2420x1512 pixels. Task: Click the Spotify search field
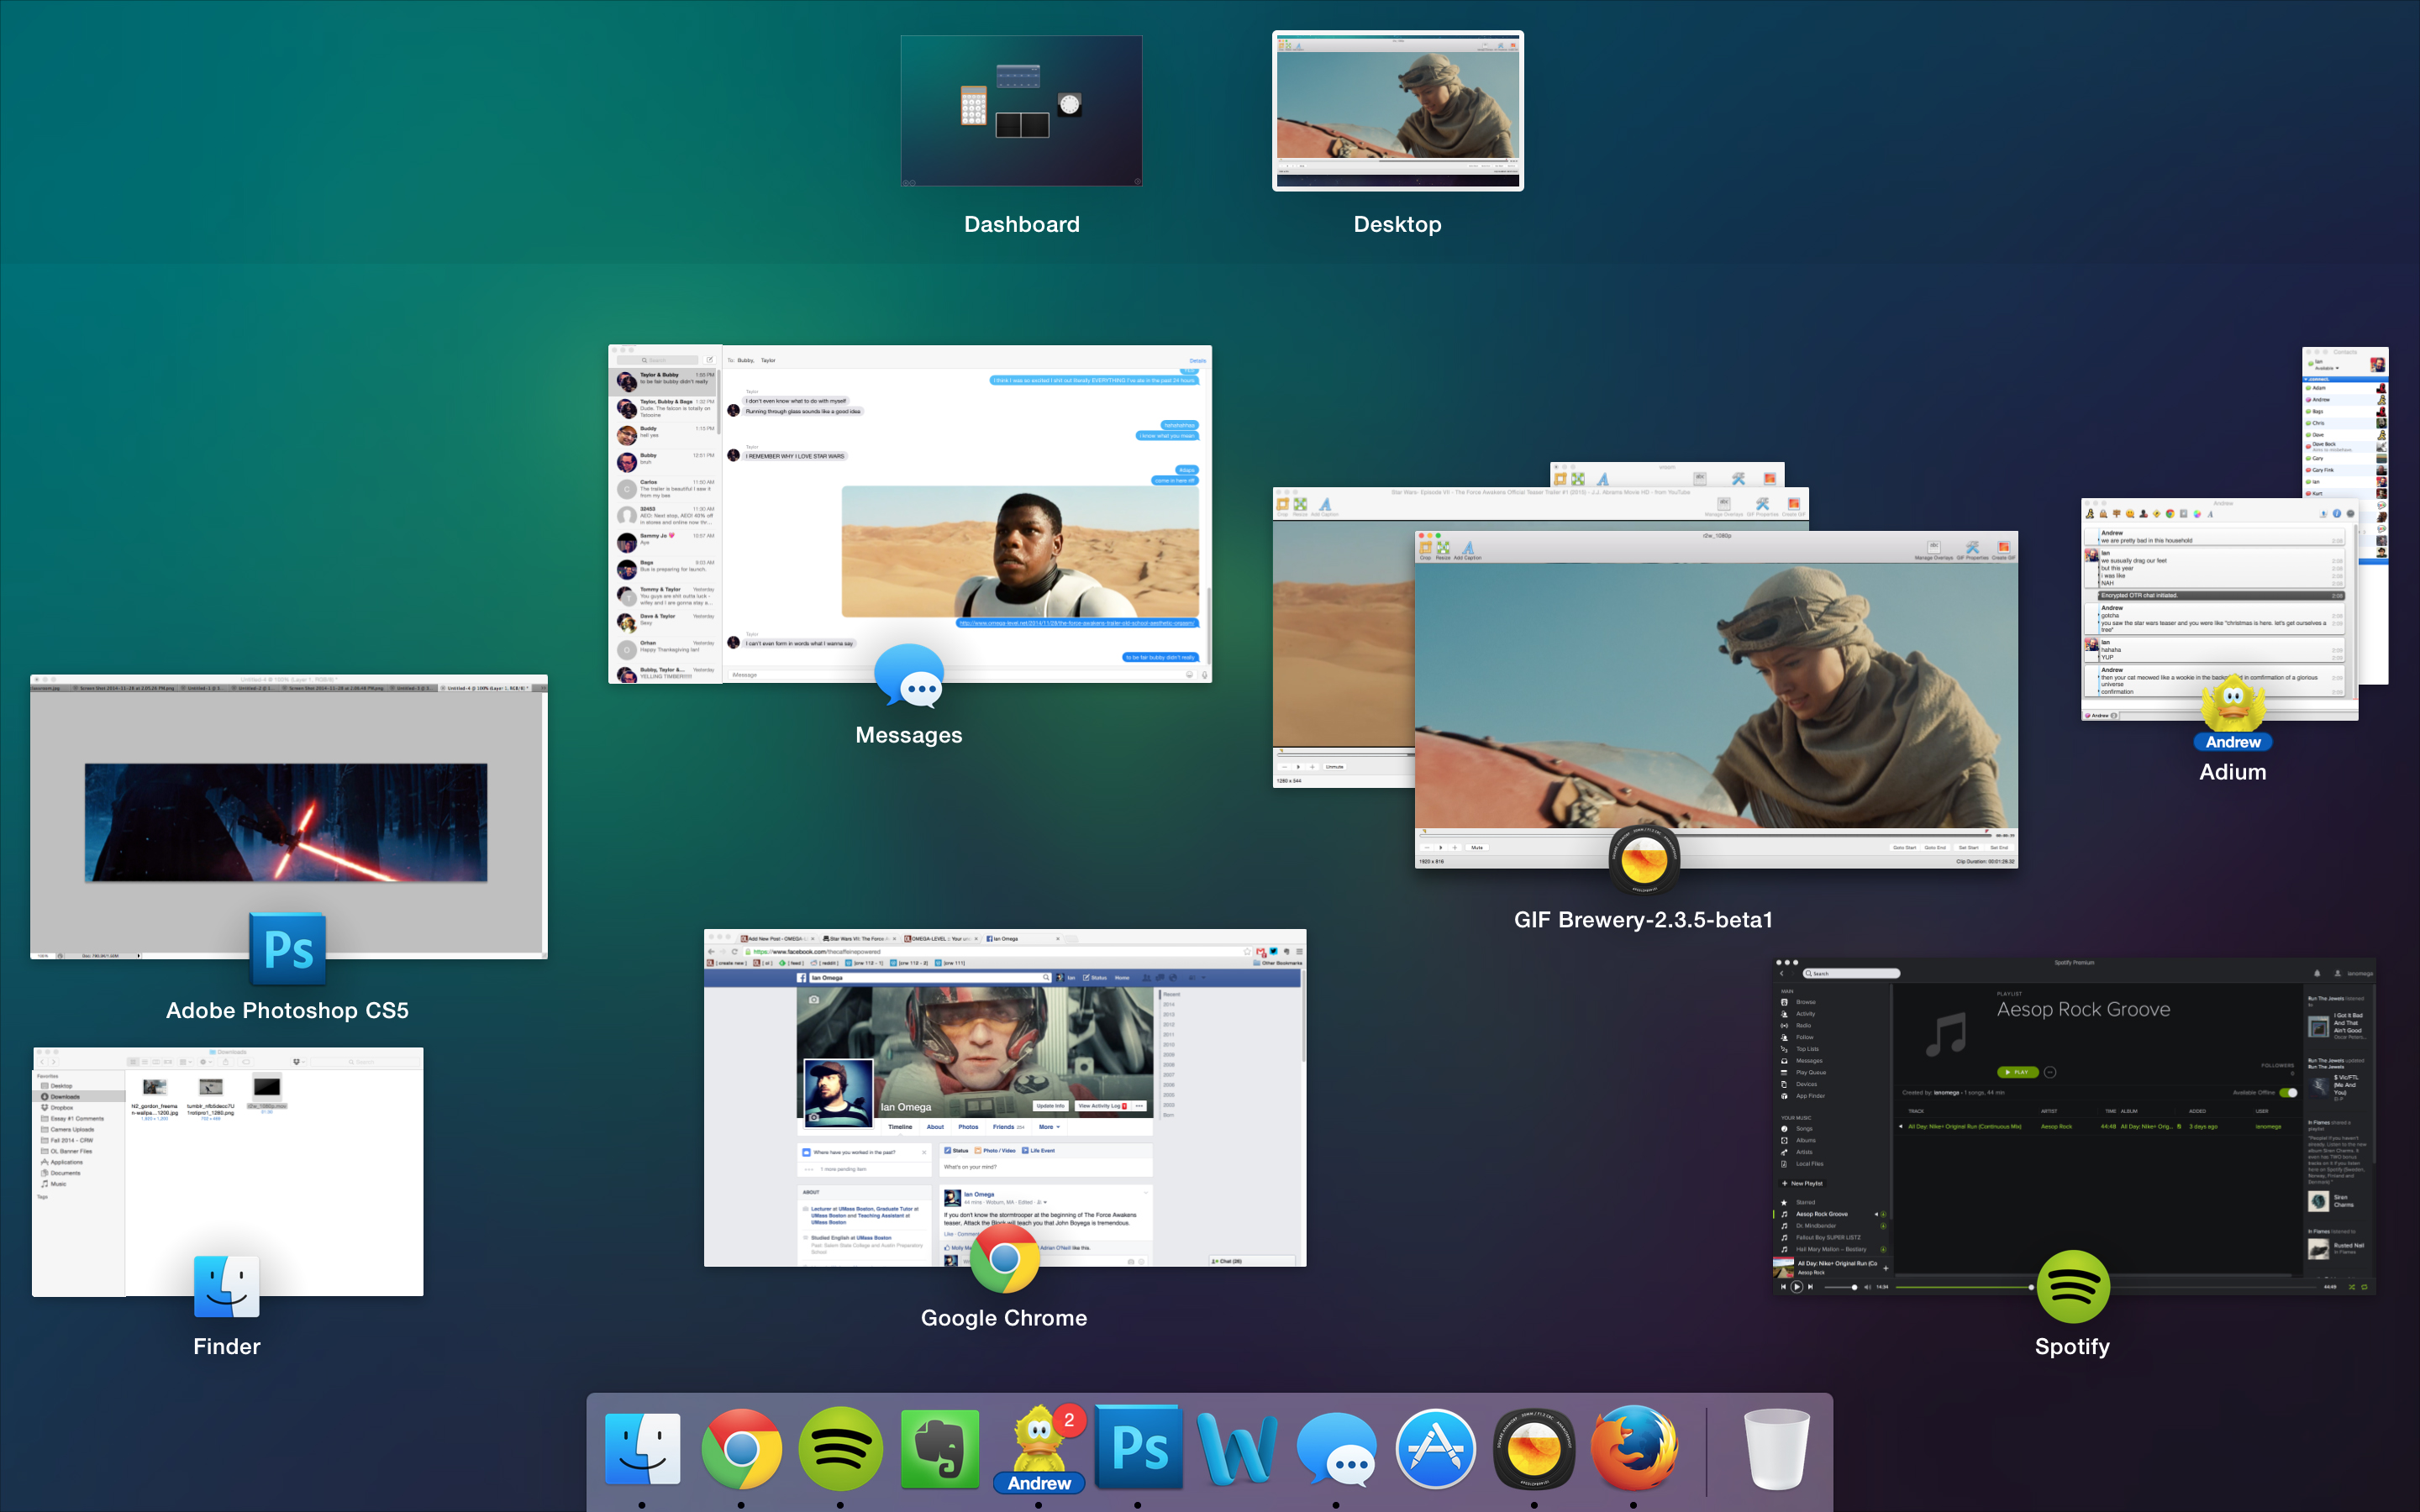pyautogui.click(x=1851, y=973)
